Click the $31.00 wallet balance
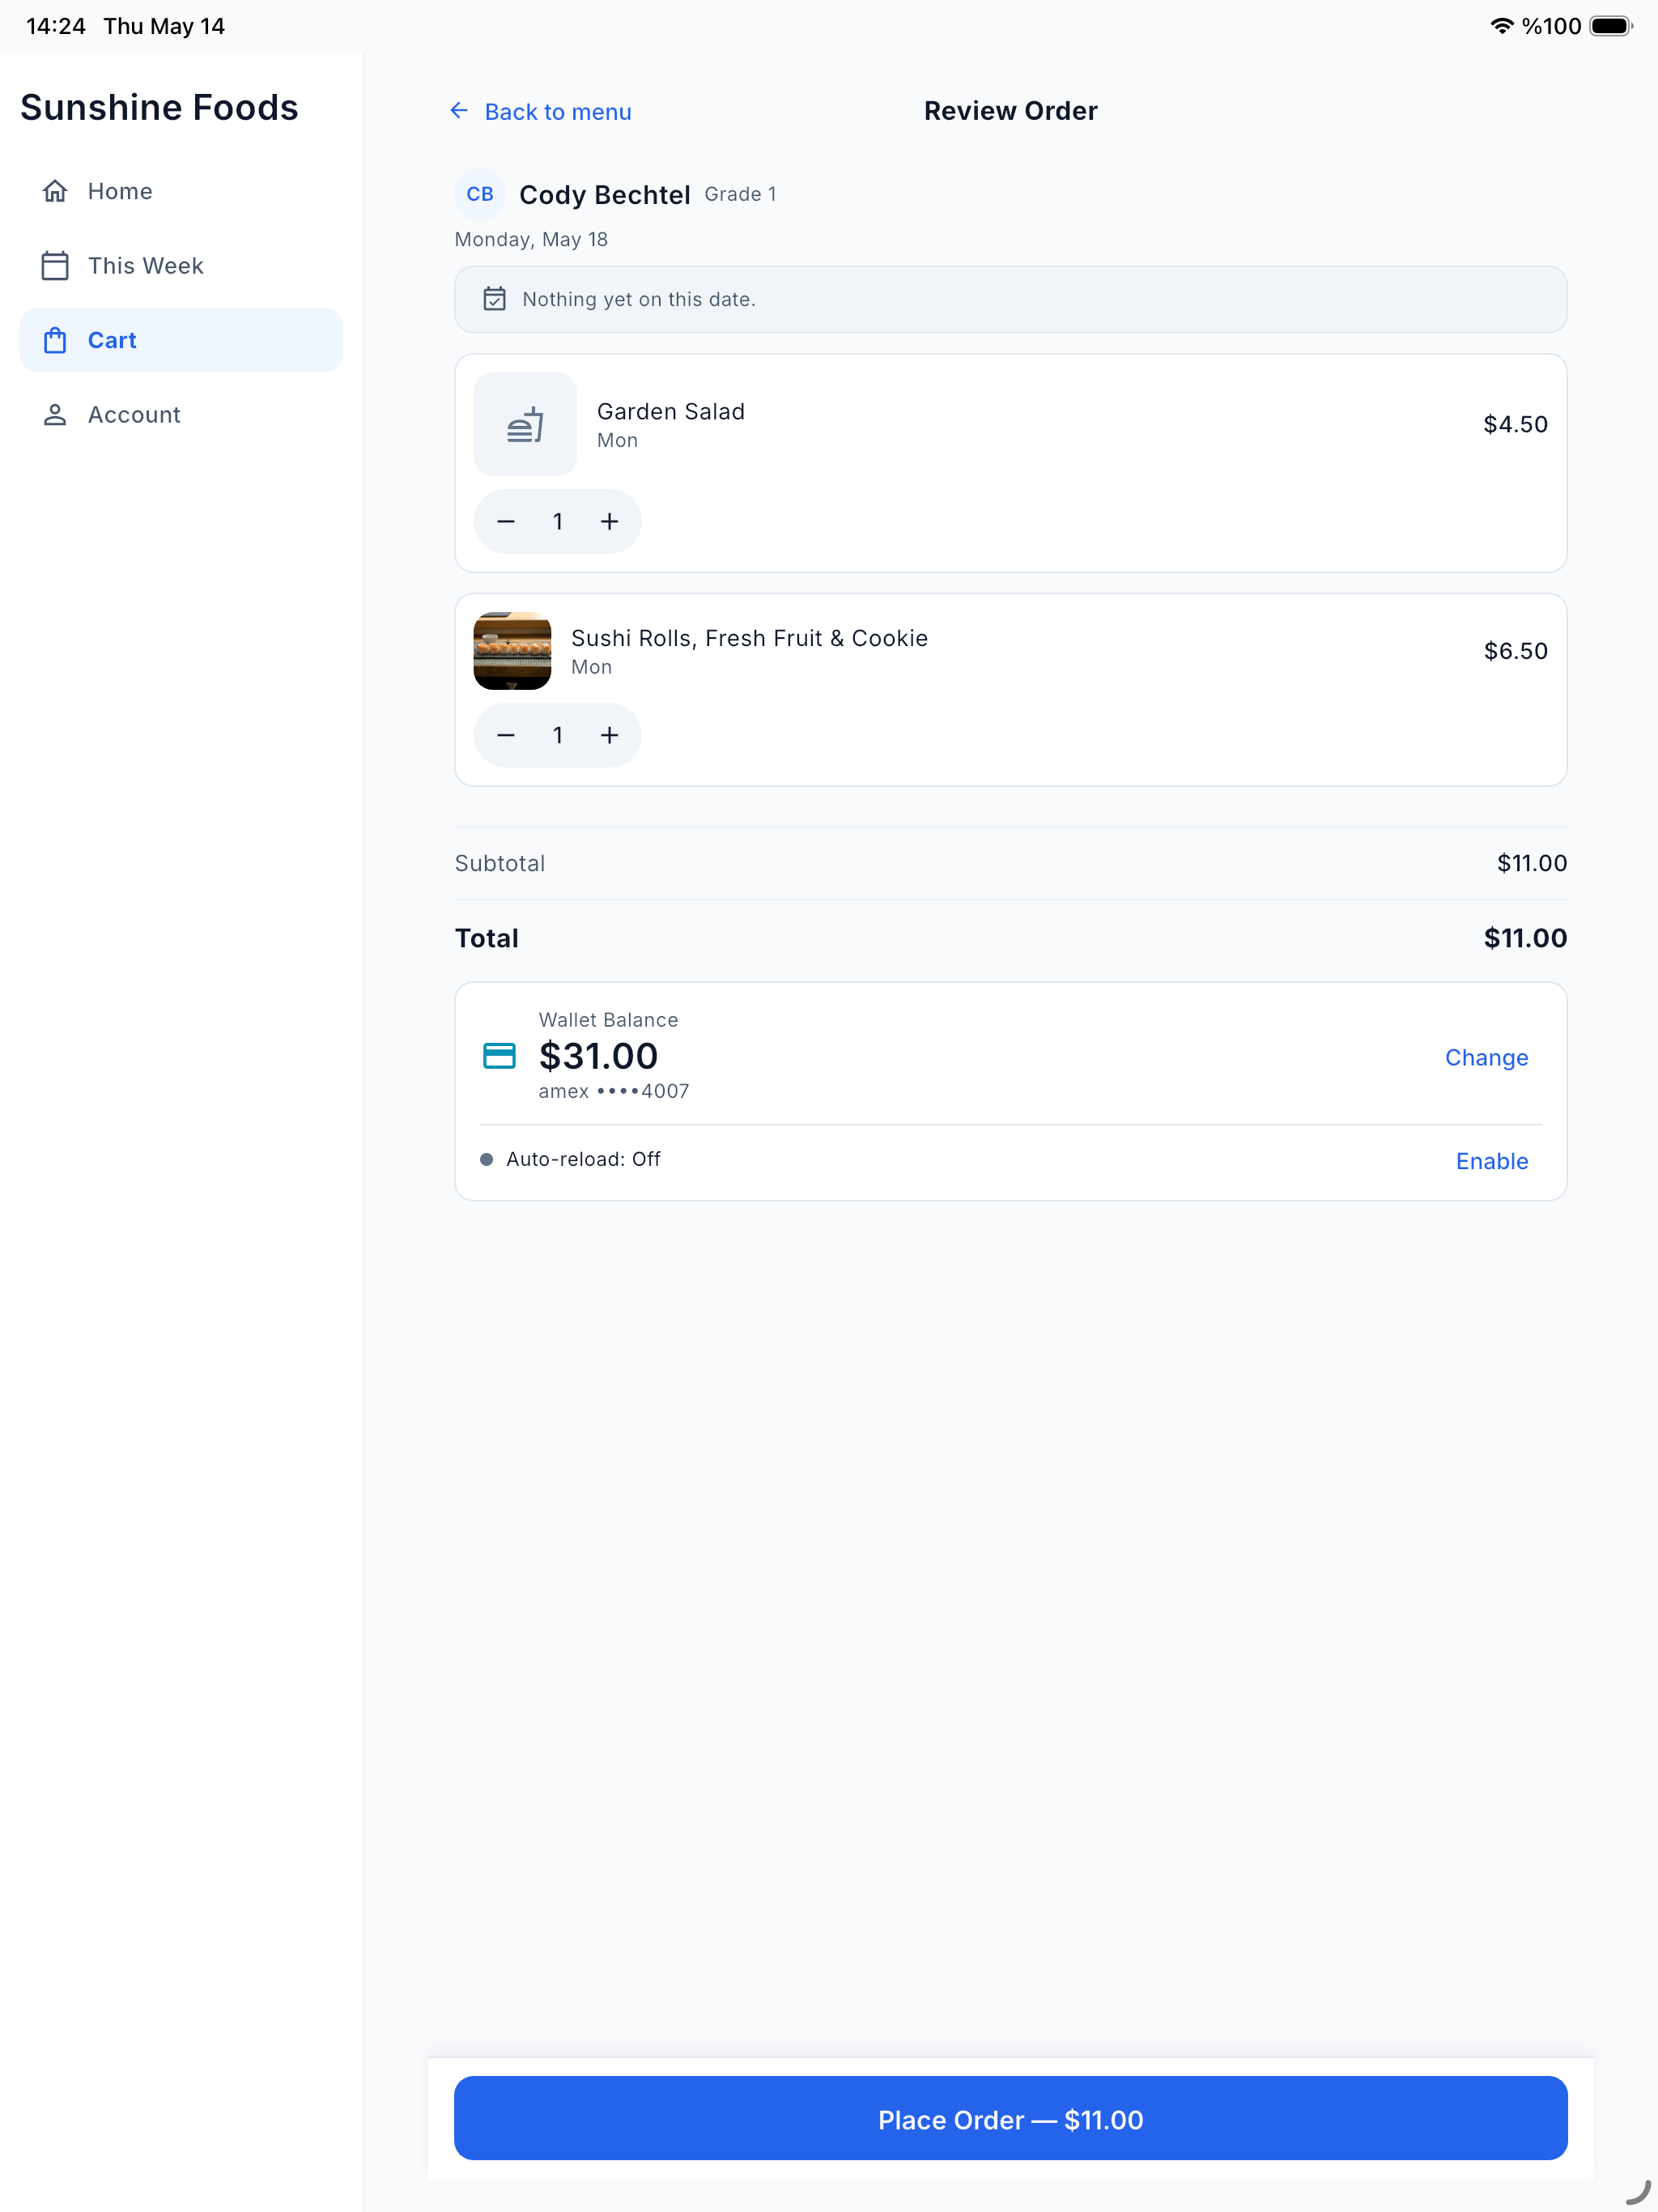This screenshot has height=2212, width=1658. [598, 1056]
